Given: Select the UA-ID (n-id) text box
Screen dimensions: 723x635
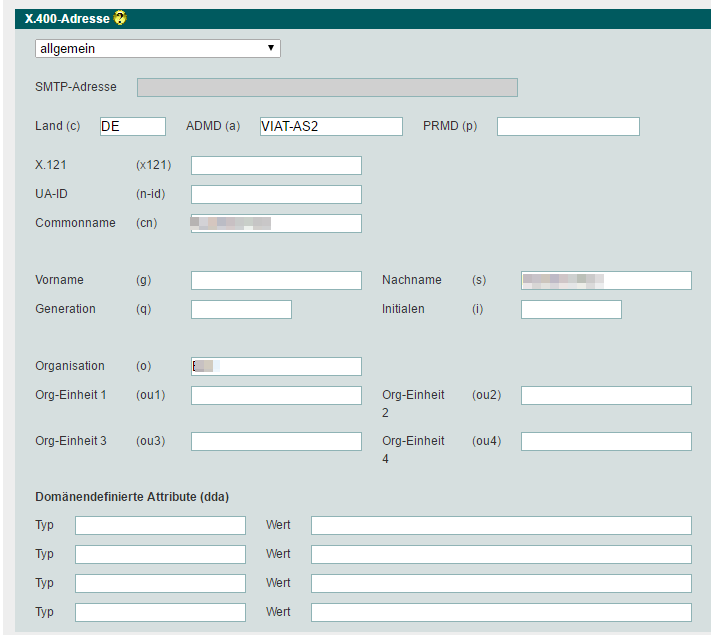Looking at the screenshot, I should (276, 194).
